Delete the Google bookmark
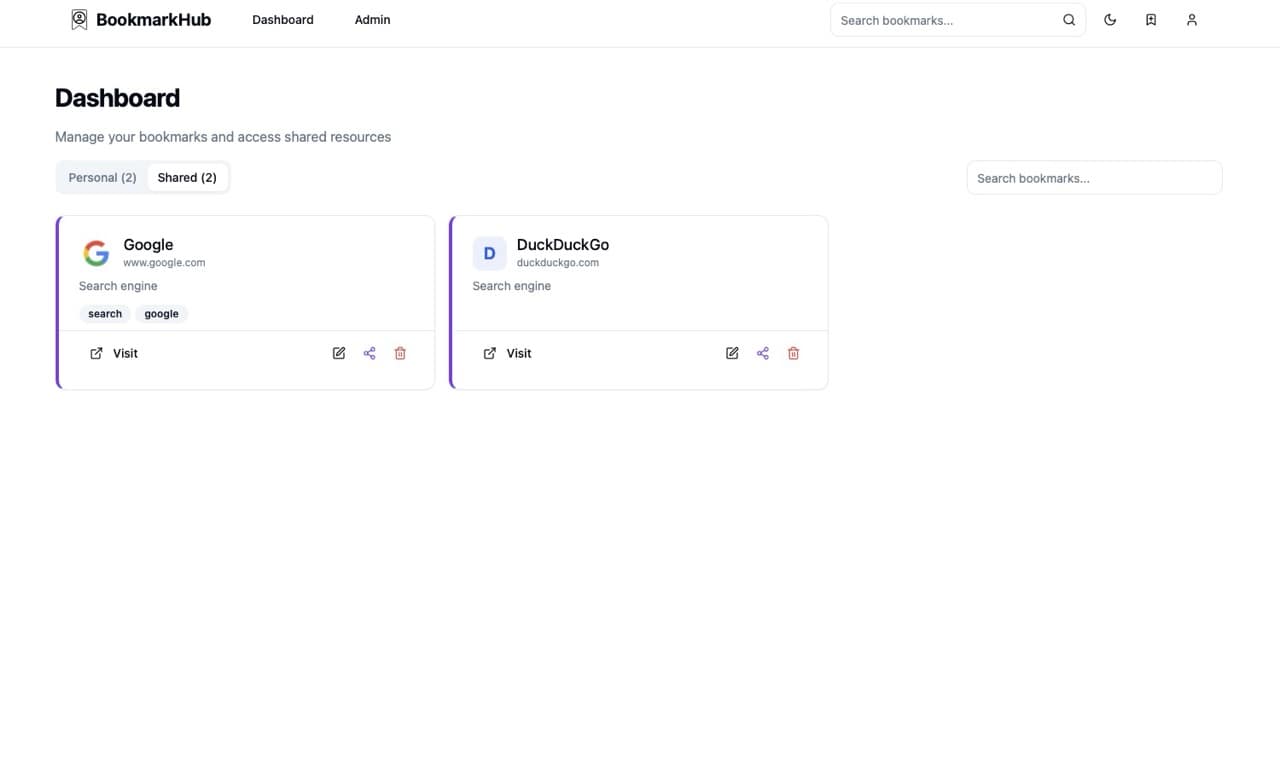Image resolution: width=1280 pixels, height=768 pixels. [400, 353]
